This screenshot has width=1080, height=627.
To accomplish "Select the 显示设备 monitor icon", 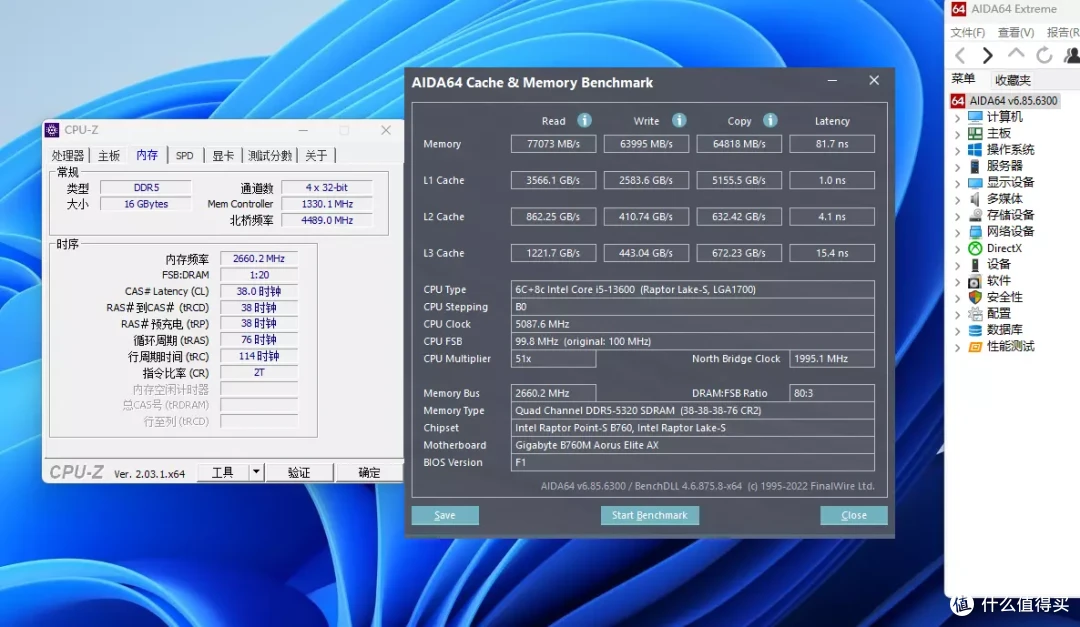I will coord(975,183).
